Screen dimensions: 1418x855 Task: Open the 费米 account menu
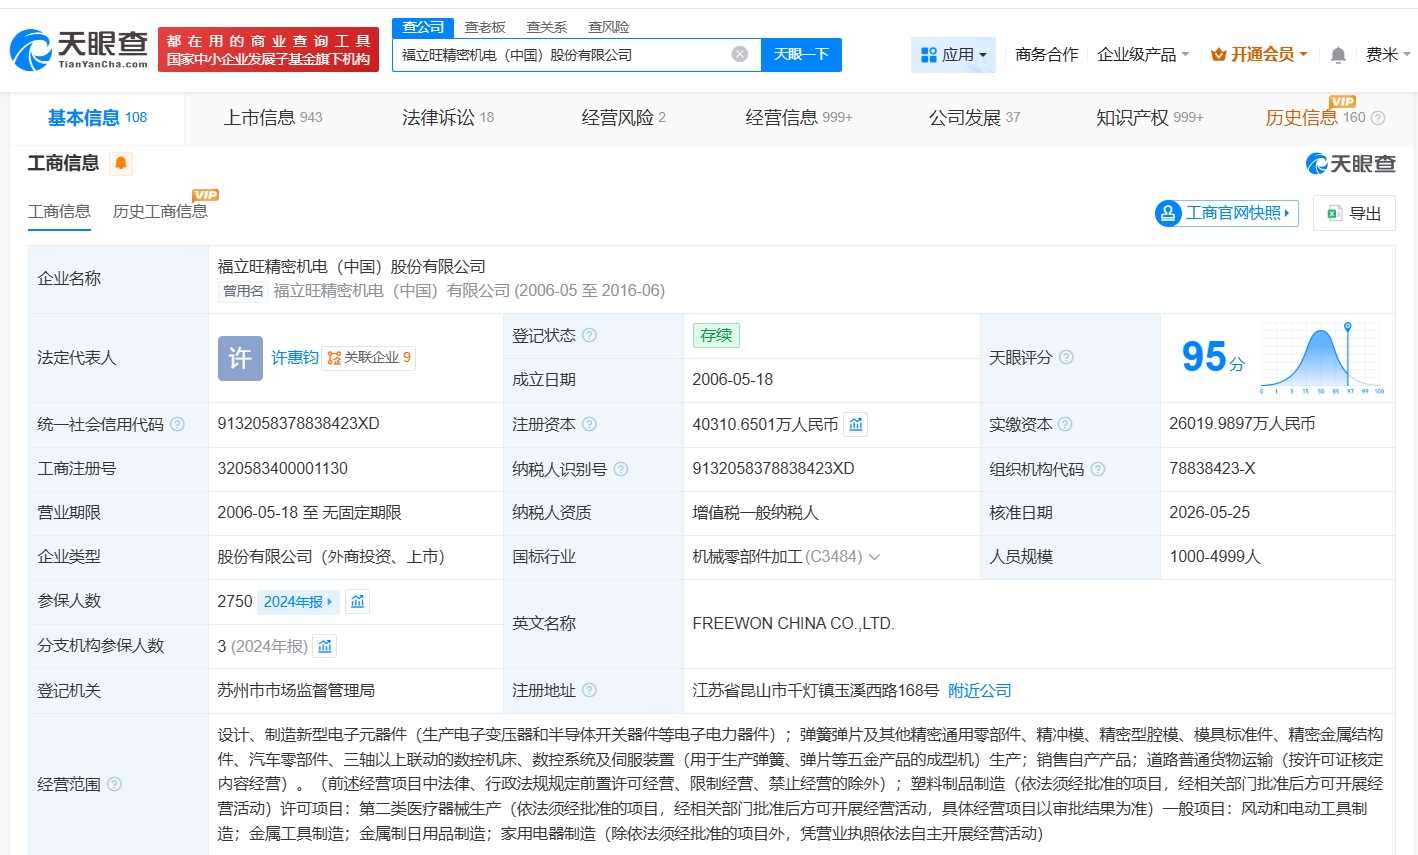click(x=1388, y=55)
